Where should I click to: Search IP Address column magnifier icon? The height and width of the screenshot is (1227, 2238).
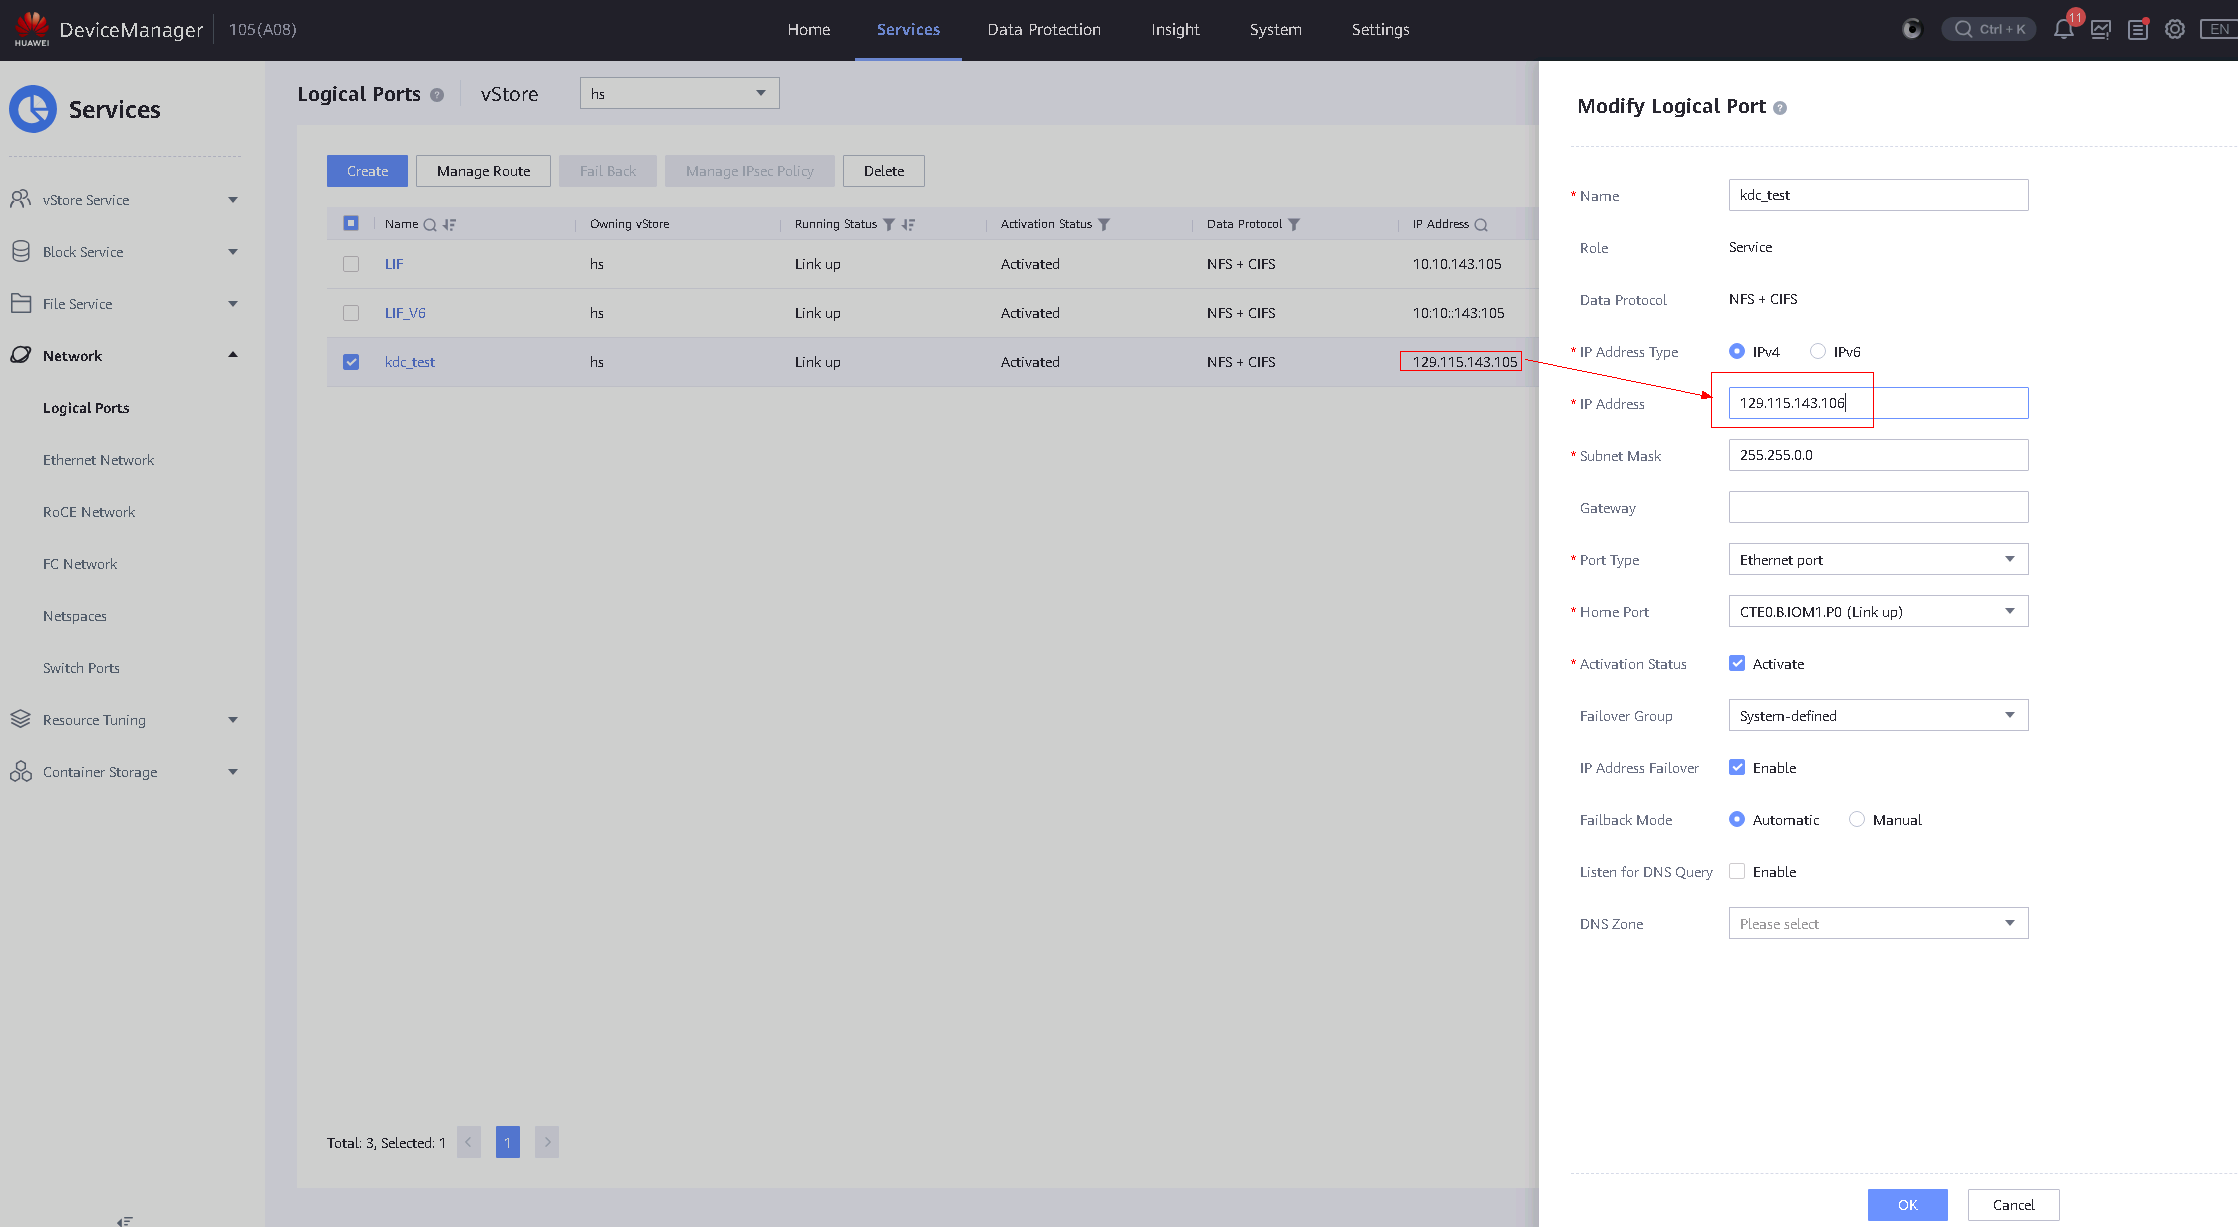click(1481, 225)
